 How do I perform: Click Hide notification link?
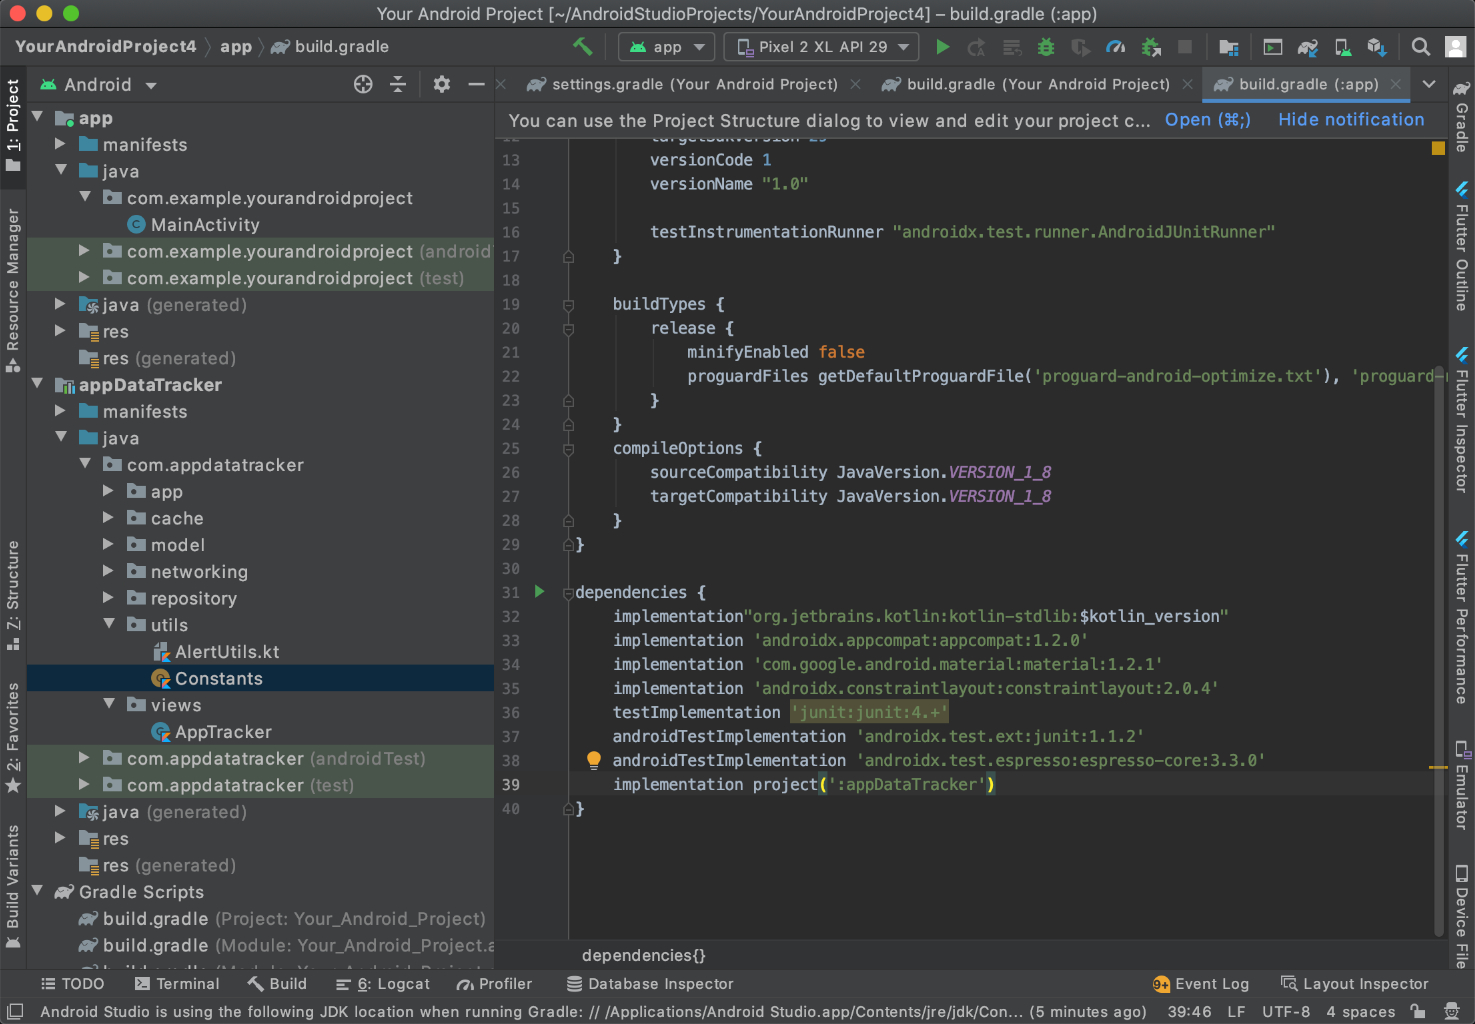point(1351,120)
